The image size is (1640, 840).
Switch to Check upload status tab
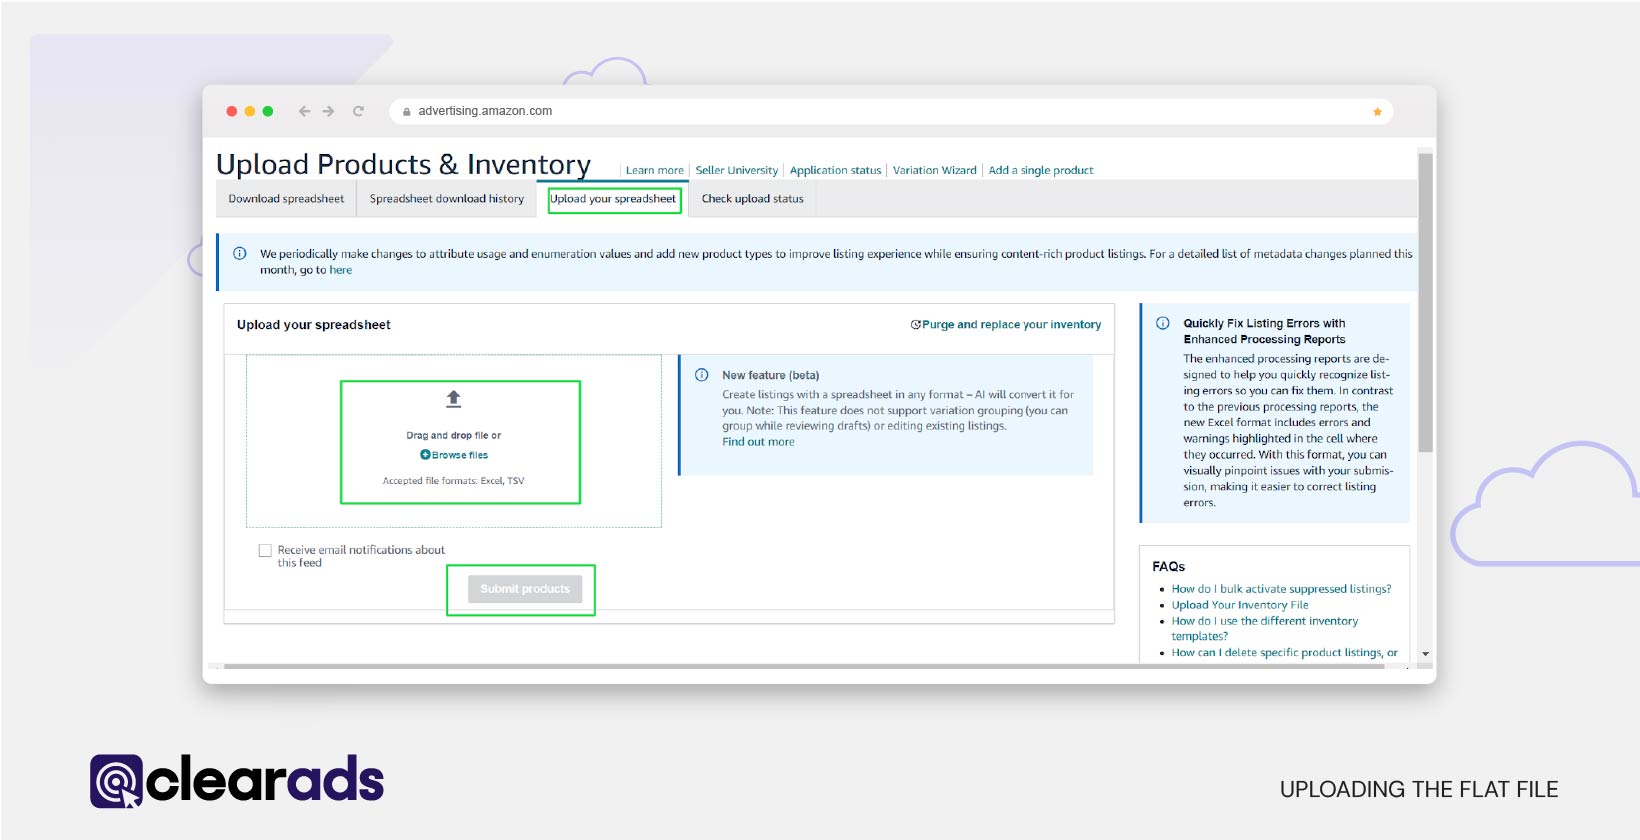752,199
